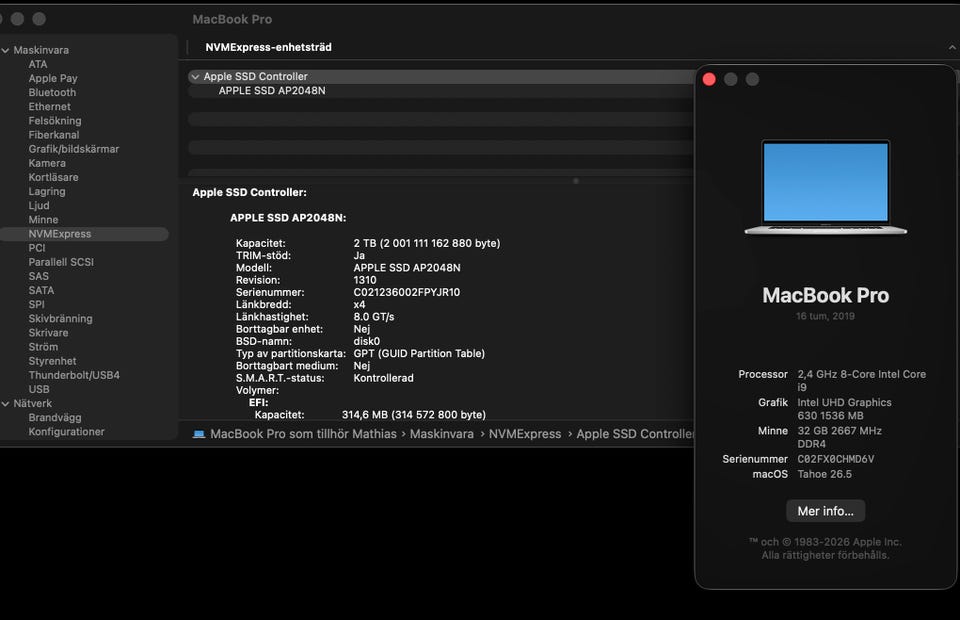Click the Serienummer C02FX0CHMD6V text
The height and width of the screenshot is (620, 960).
(x=836, y=459)
